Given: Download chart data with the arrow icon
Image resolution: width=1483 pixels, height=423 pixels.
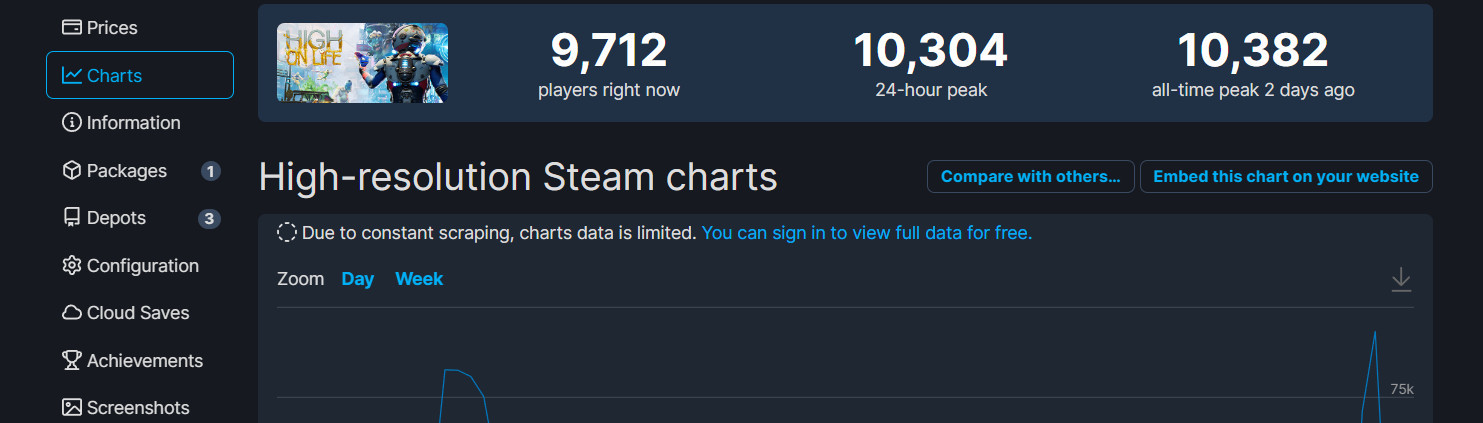Looking at the screenshot, I should point(1401,280).
